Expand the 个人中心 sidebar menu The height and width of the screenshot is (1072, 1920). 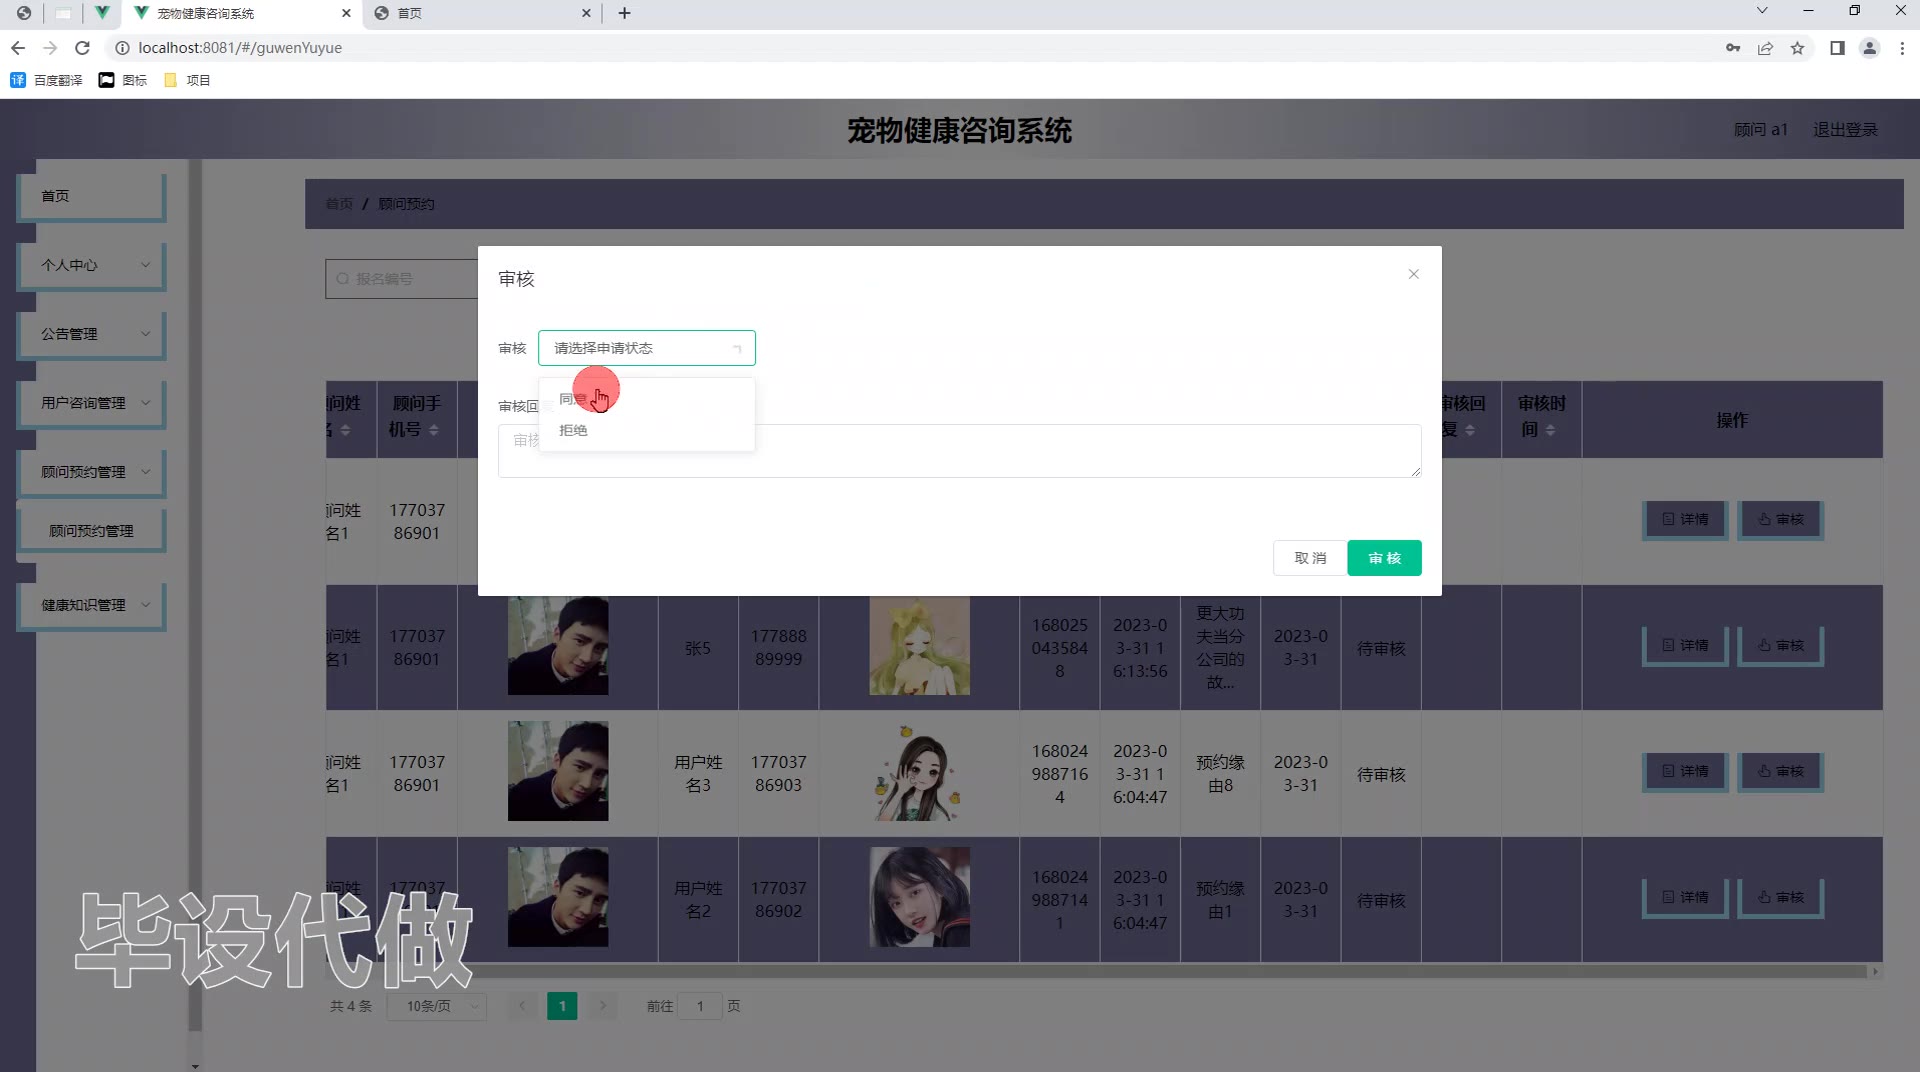(91, 266)
